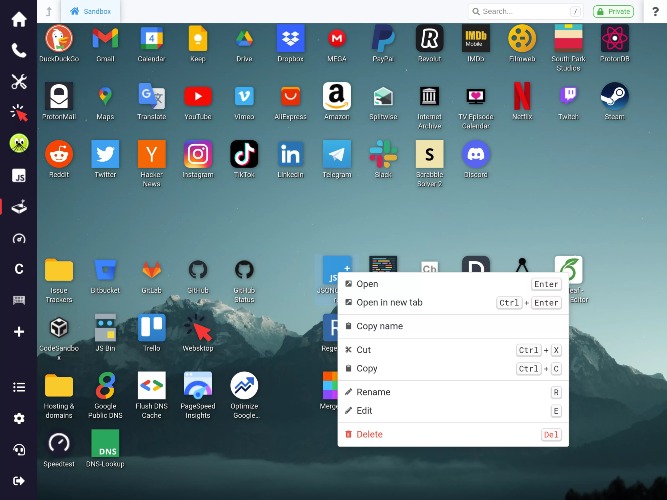Open the Hacker News shortcut

coord(152,154)
